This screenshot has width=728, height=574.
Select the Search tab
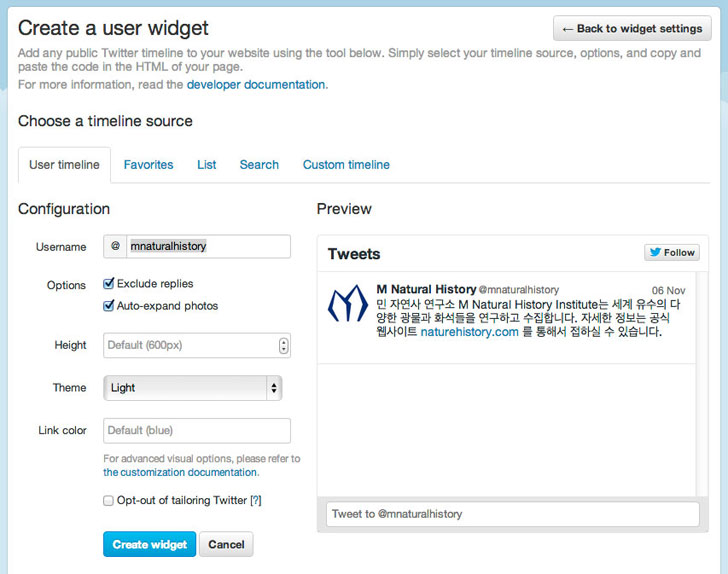tap(259, 165)
